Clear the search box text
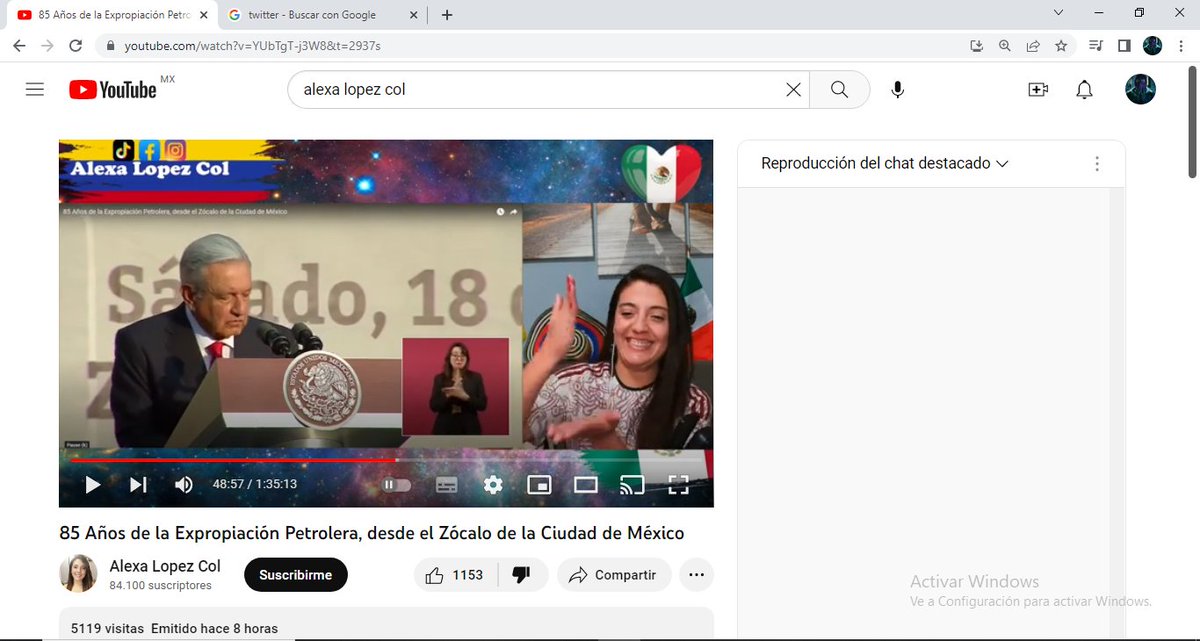The height and width of the screenshot is (641, 1200). click(793, 90)
